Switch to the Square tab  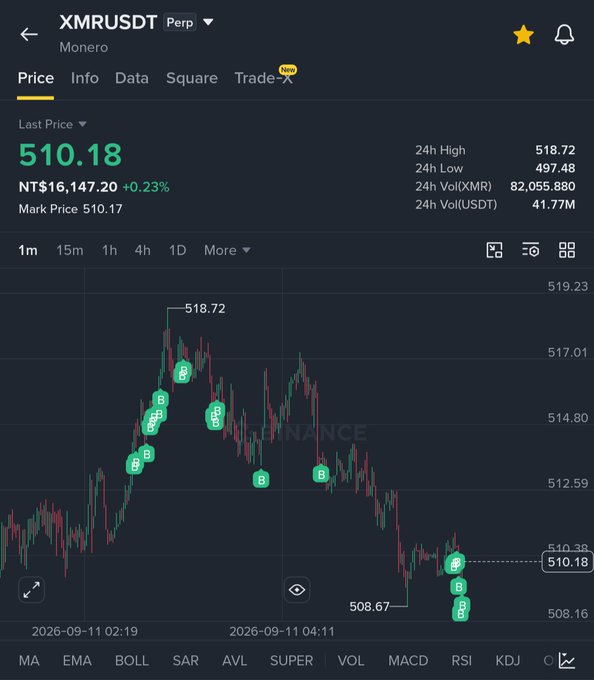(192, 78)
